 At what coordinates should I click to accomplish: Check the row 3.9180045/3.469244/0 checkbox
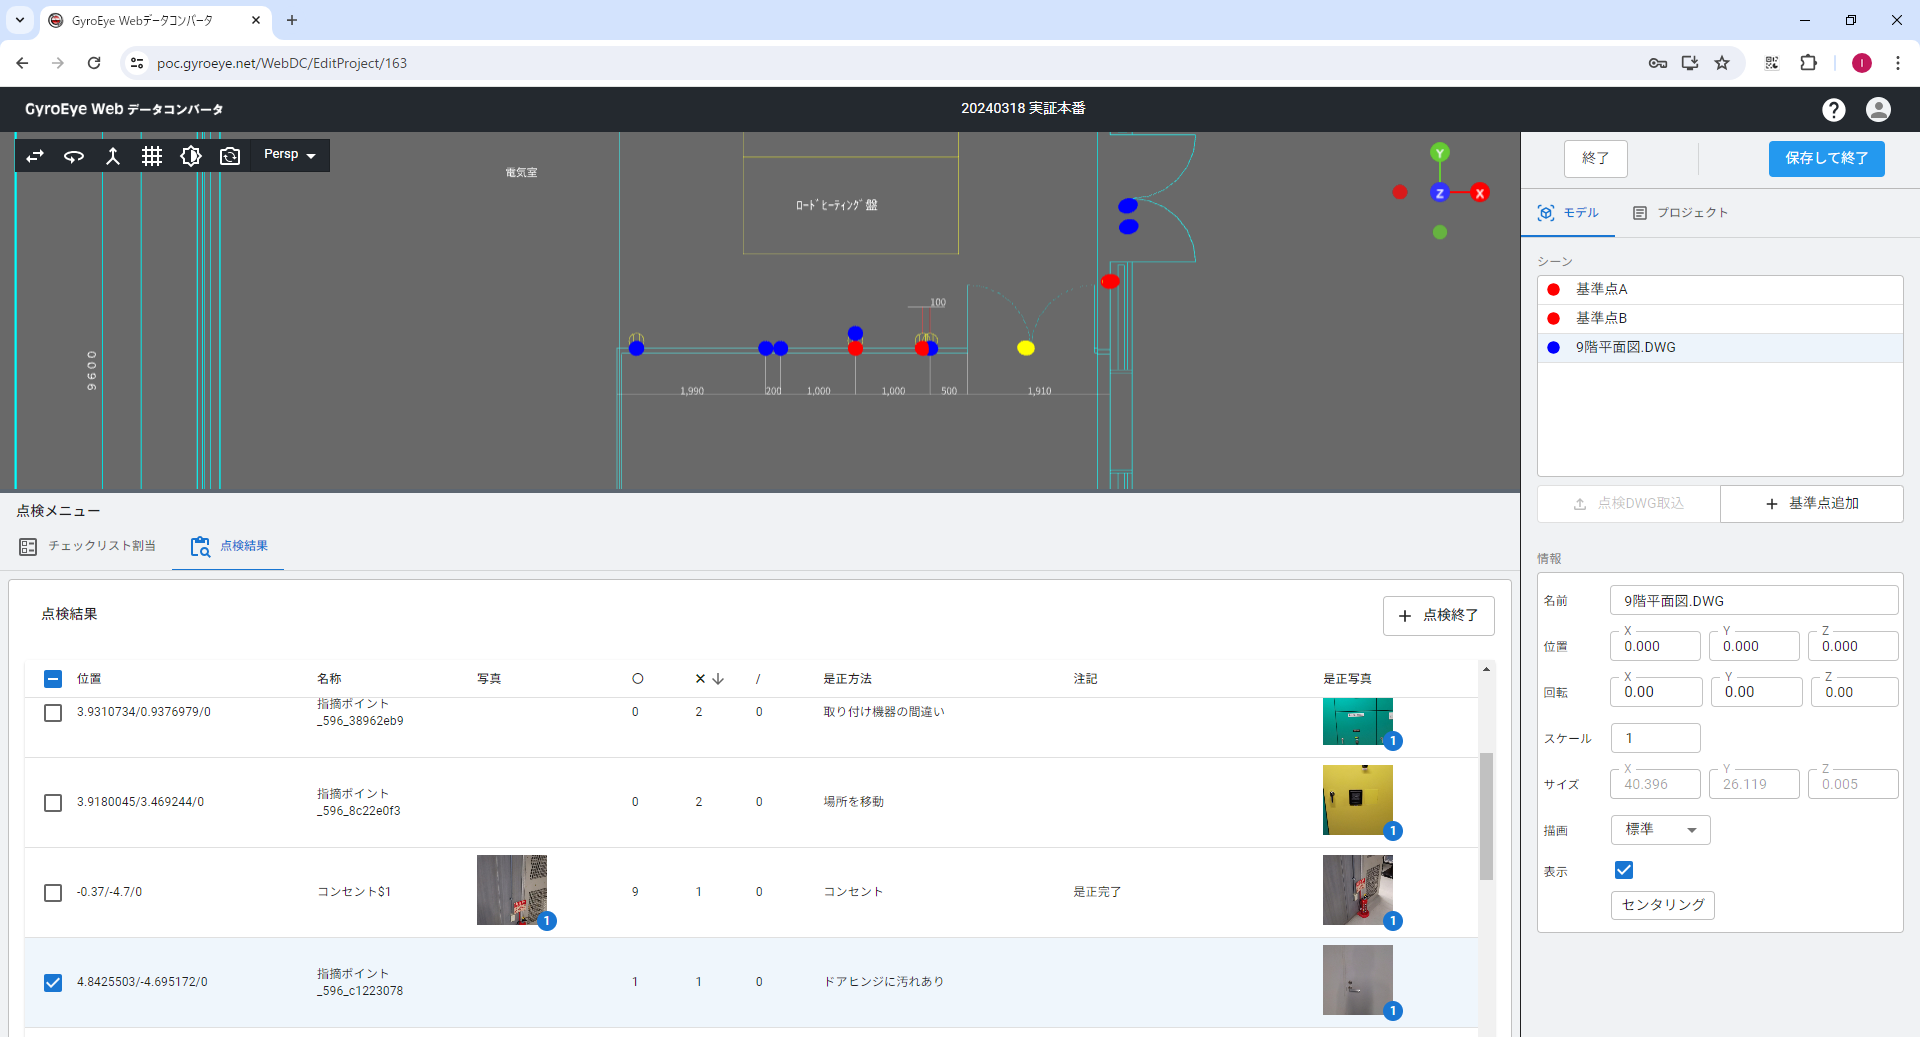53,803
